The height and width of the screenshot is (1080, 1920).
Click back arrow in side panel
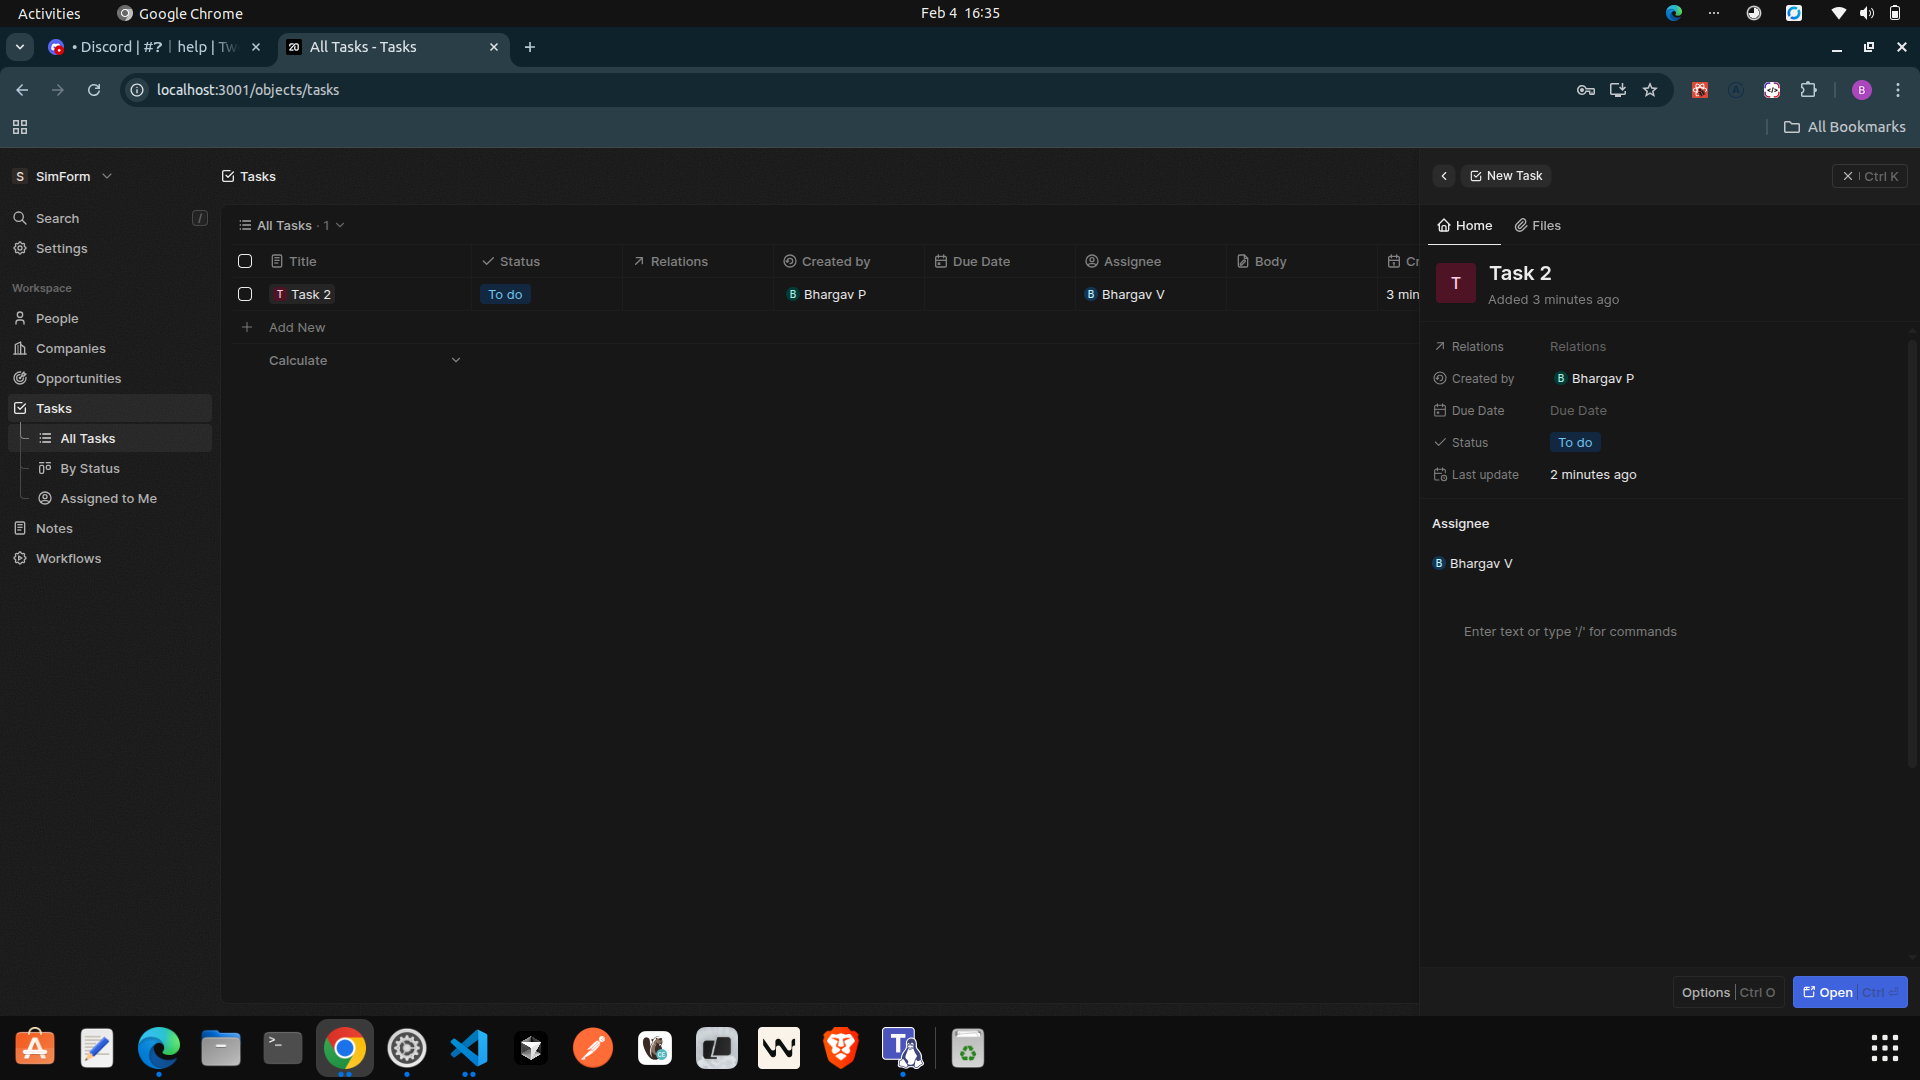click(x=1444, y=176)
